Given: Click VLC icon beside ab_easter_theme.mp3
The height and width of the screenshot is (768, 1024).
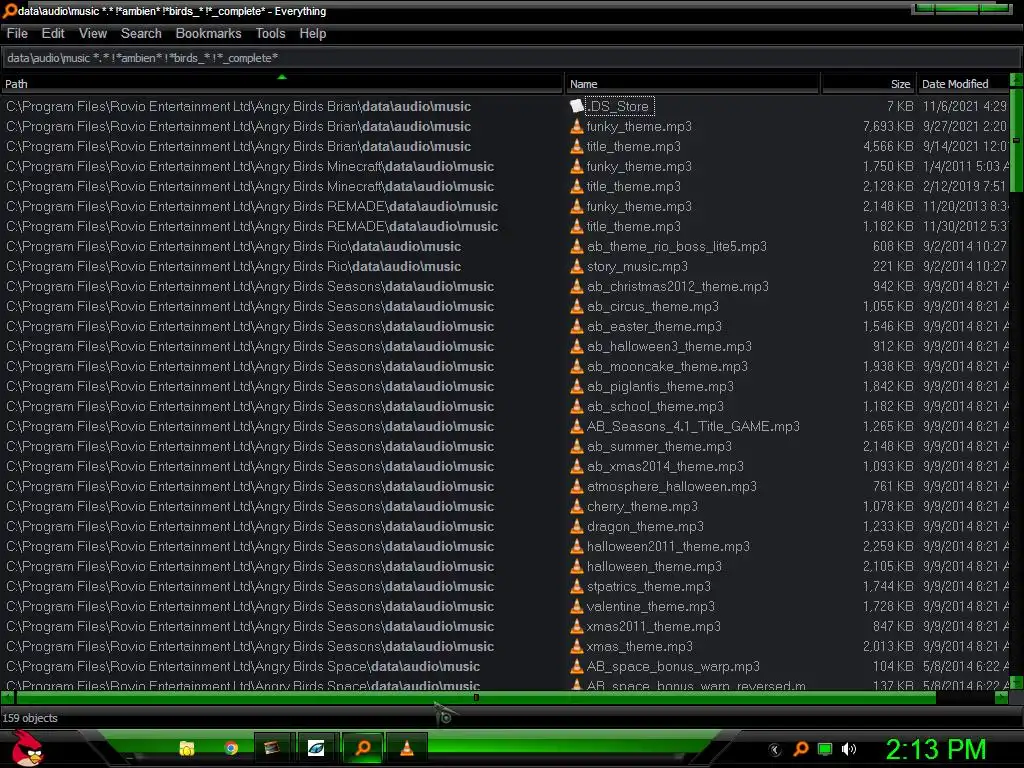Looking at the screenshot, I should (576, 326).
